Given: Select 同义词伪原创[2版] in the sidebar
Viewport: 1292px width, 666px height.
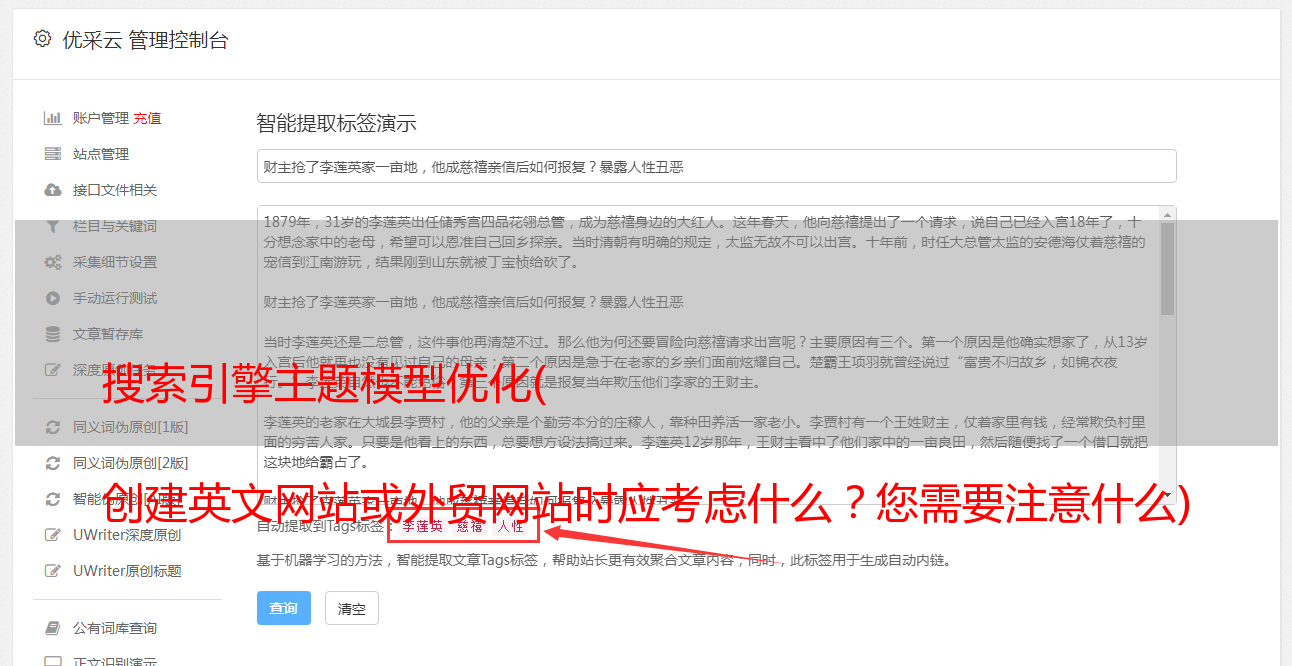Looking at the screenshot, I should coord(131,463).
